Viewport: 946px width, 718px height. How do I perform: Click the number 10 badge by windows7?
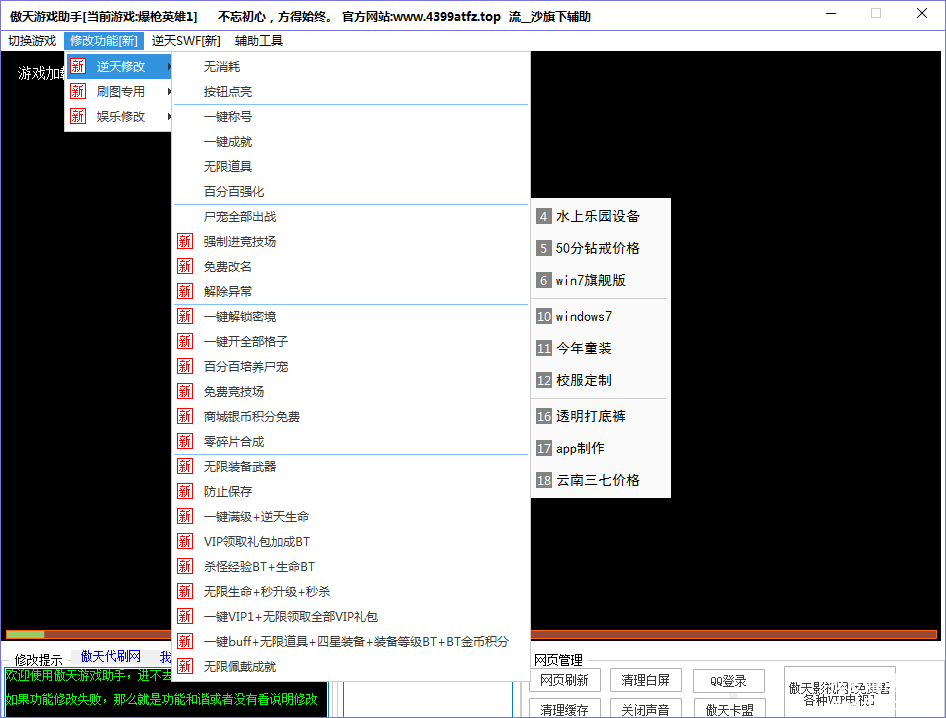pyautogui.click(x=544, y=316)
